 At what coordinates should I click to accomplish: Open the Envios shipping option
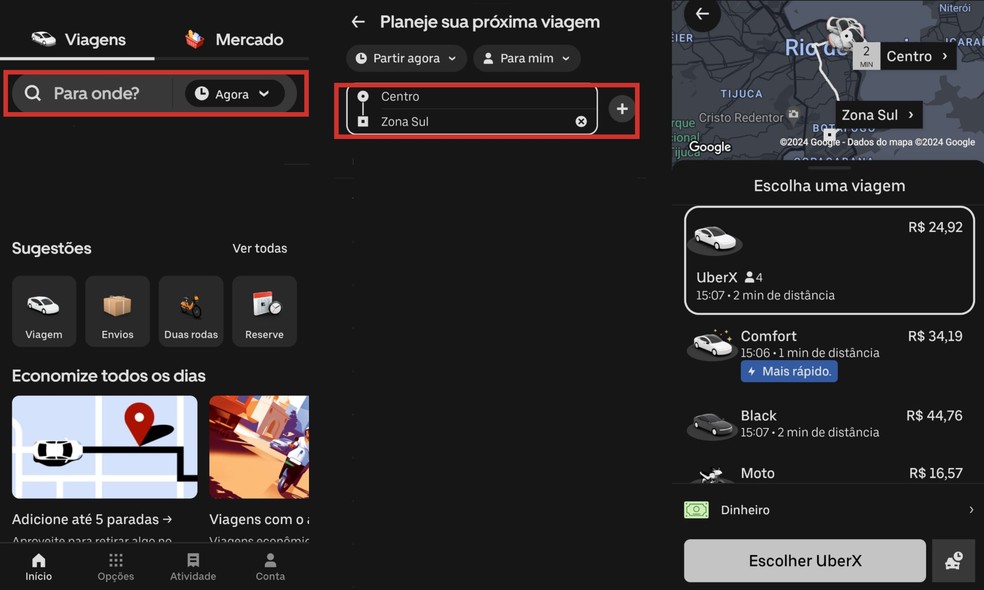tap(117, 311)
